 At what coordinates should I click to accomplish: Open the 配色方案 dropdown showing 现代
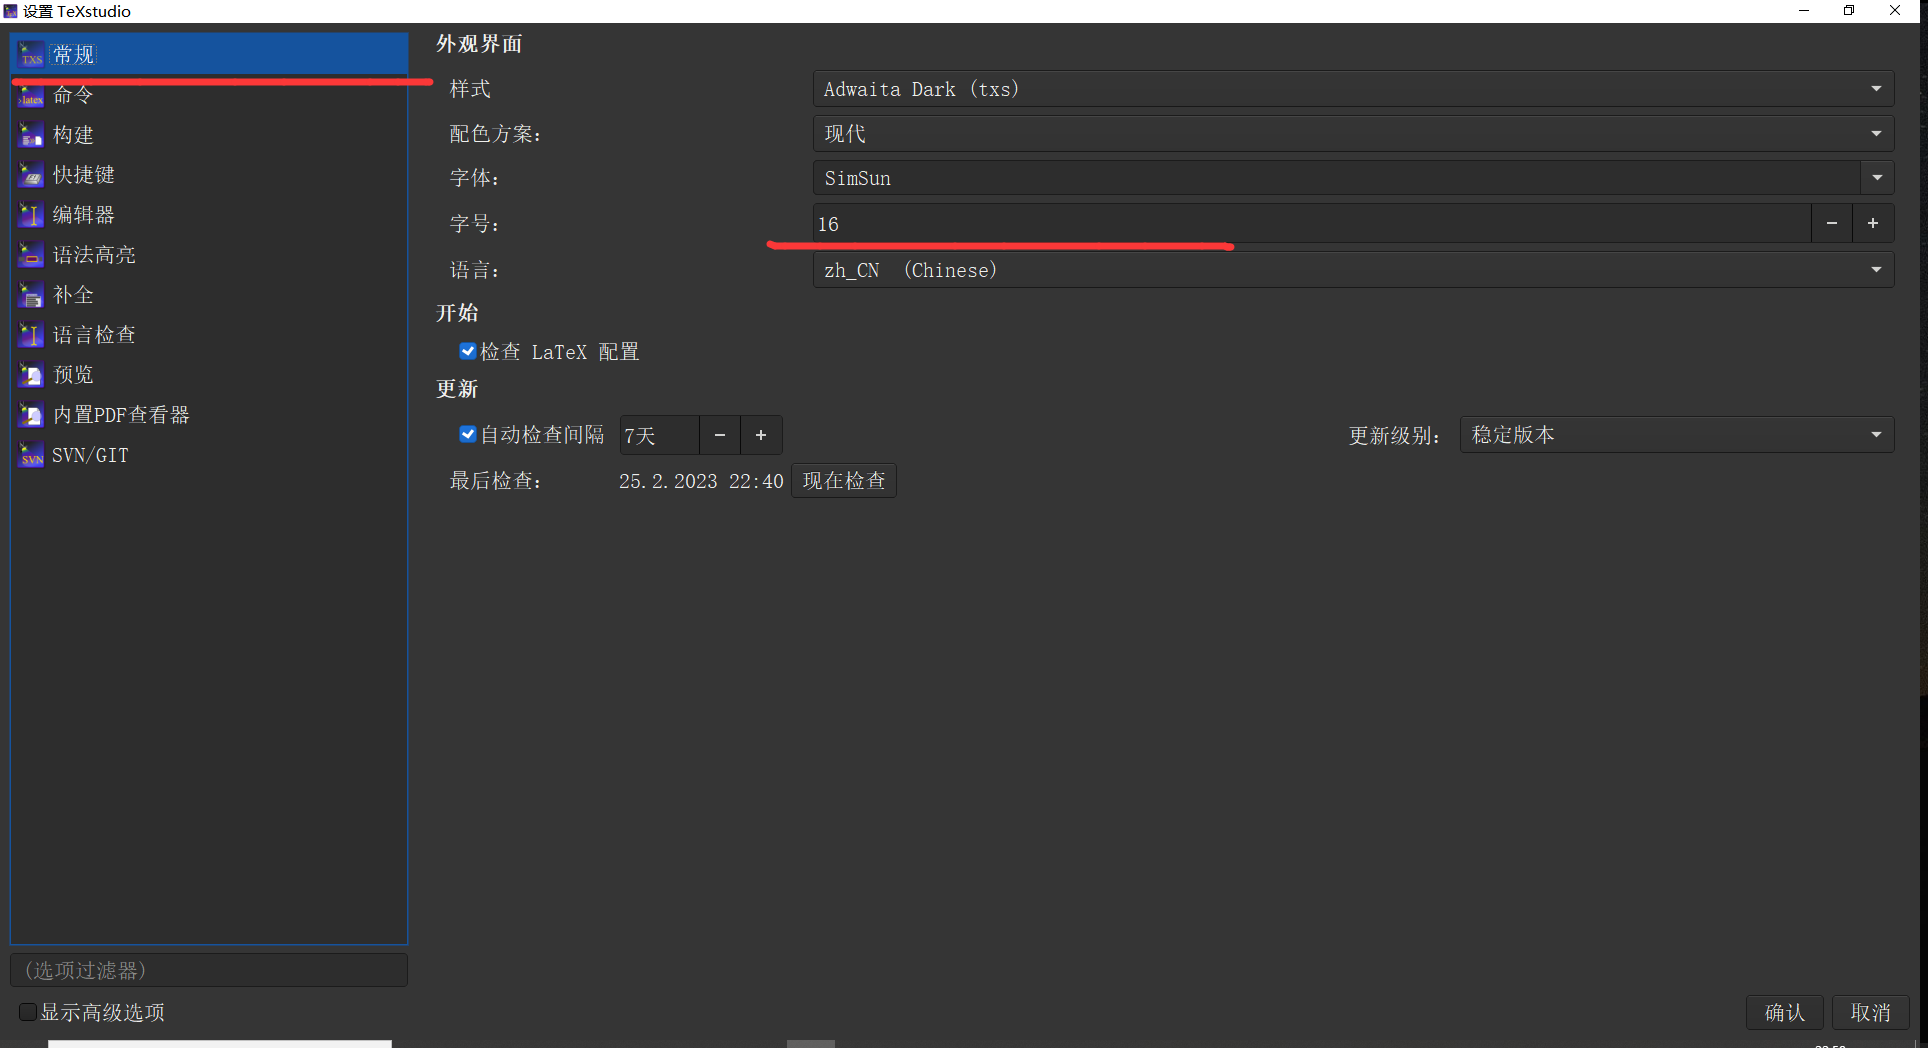pyautogui.click(x=1353, y=133)
